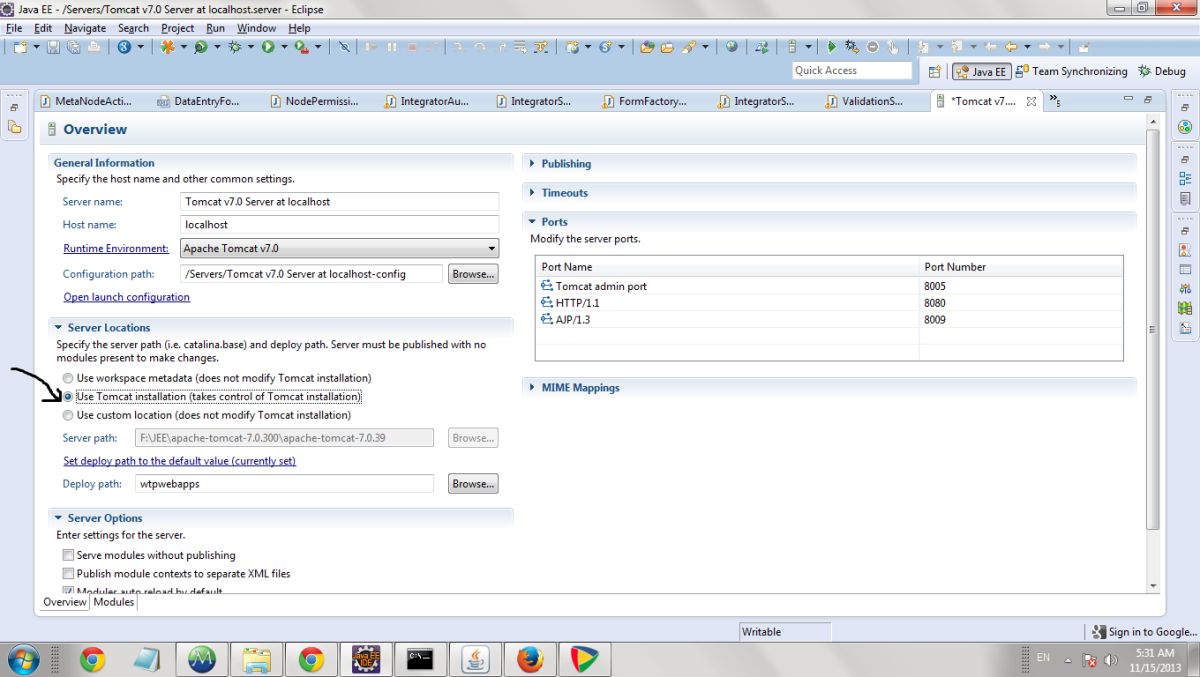Open the File menu
The height and width of the screenshot is (677, 1200).
click(14, 28)
